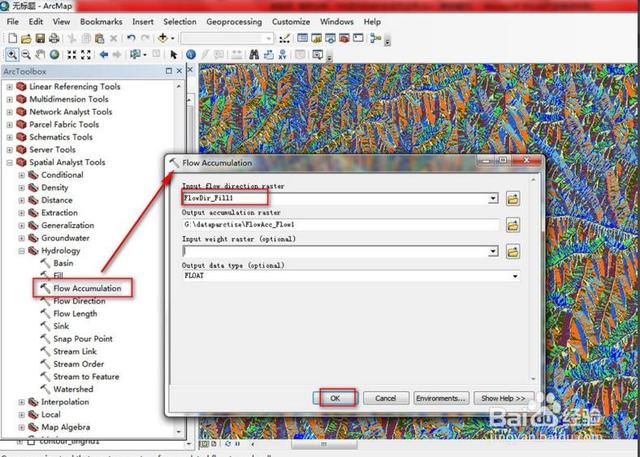Screen dimensions: 640x457
Task: Open a map document with folder icon
Action: coord(26,38)
